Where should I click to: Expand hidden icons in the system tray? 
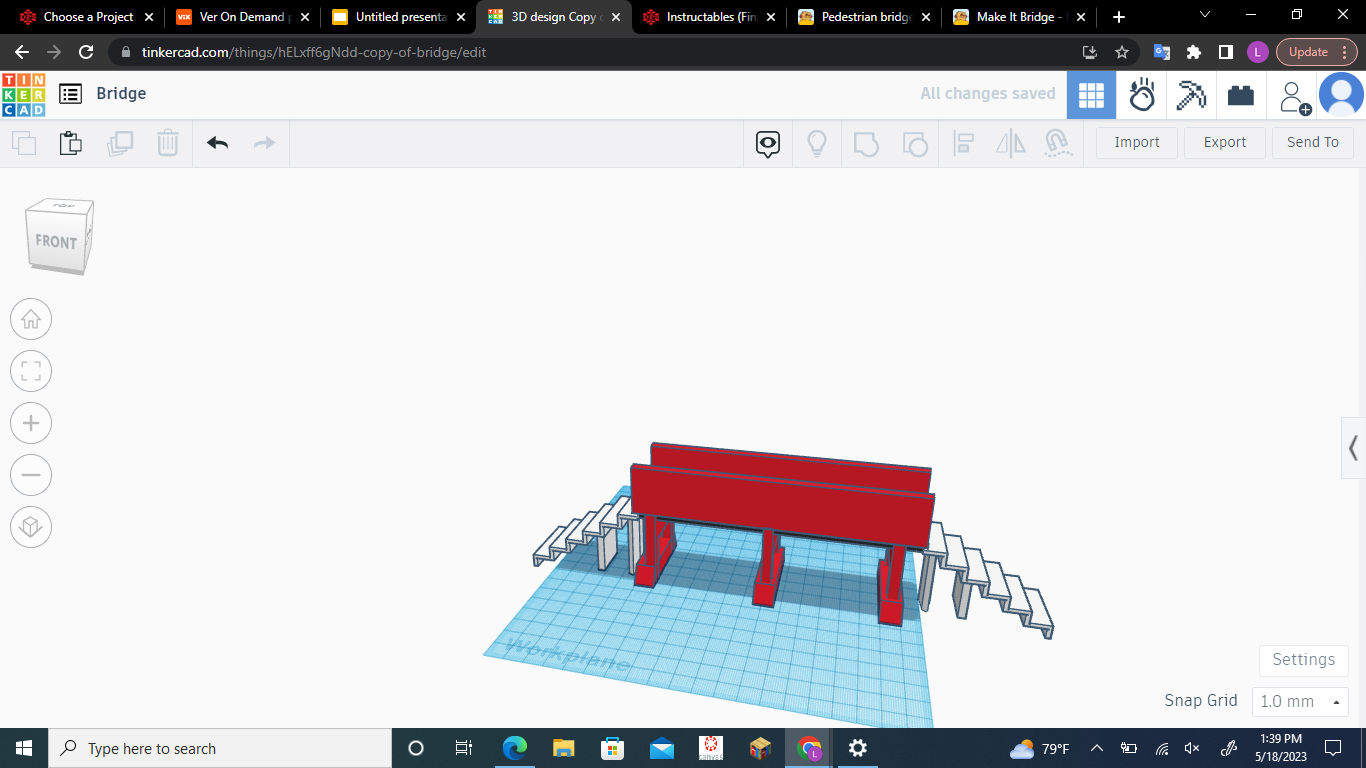pyautogui.click(x=1097, y=747)
